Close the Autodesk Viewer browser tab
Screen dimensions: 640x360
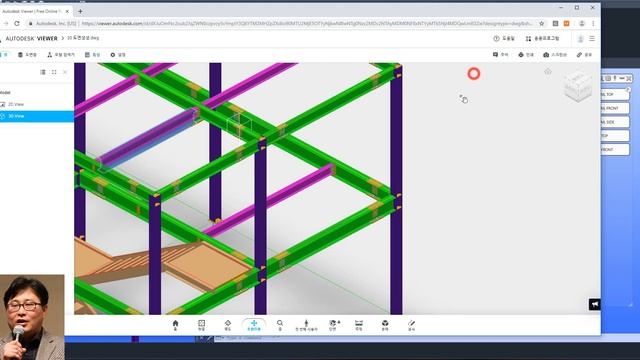click(x=67, y=11)
